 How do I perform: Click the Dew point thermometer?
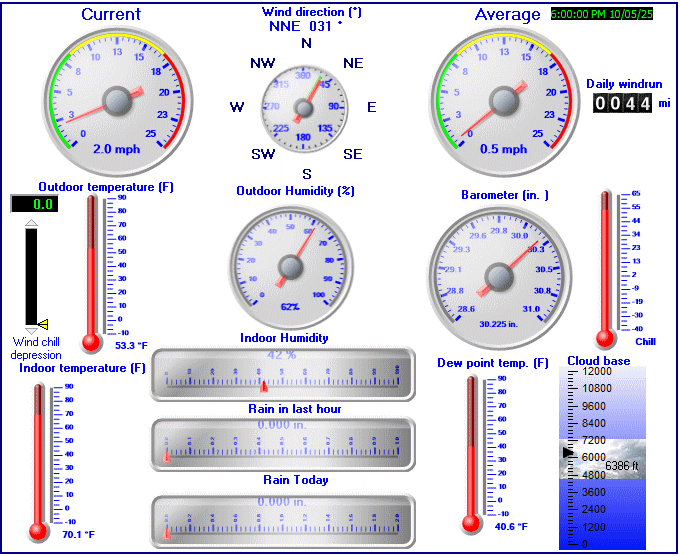[x=470, y=452]
